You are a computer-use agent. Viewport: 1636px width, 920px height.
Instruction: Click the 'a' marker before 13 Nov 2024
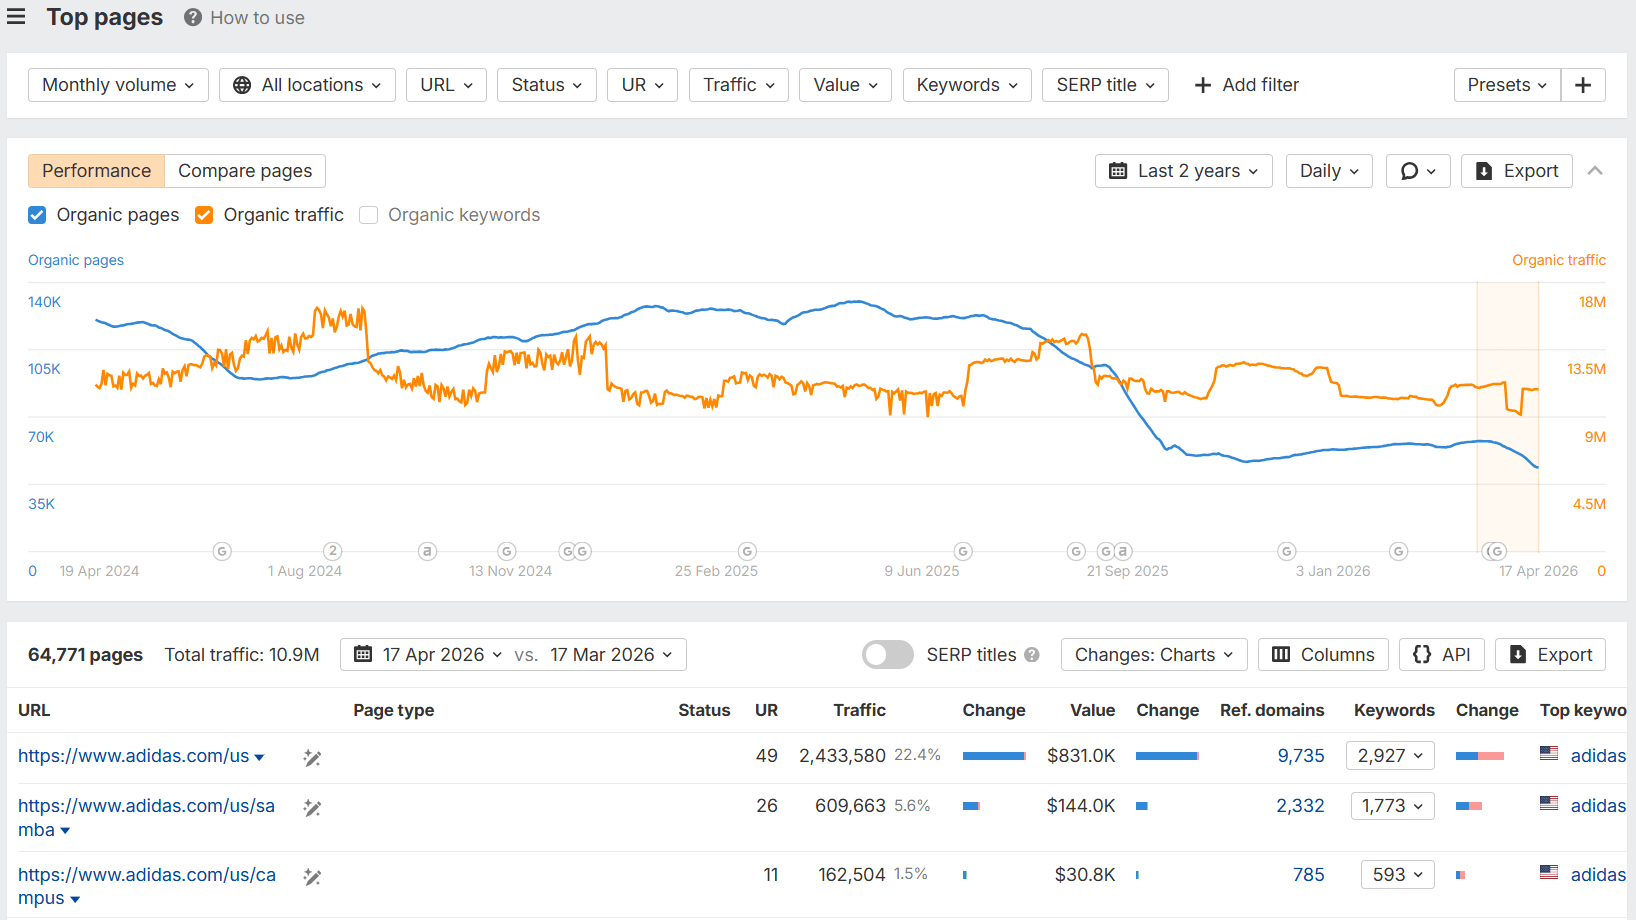(428, 551)
